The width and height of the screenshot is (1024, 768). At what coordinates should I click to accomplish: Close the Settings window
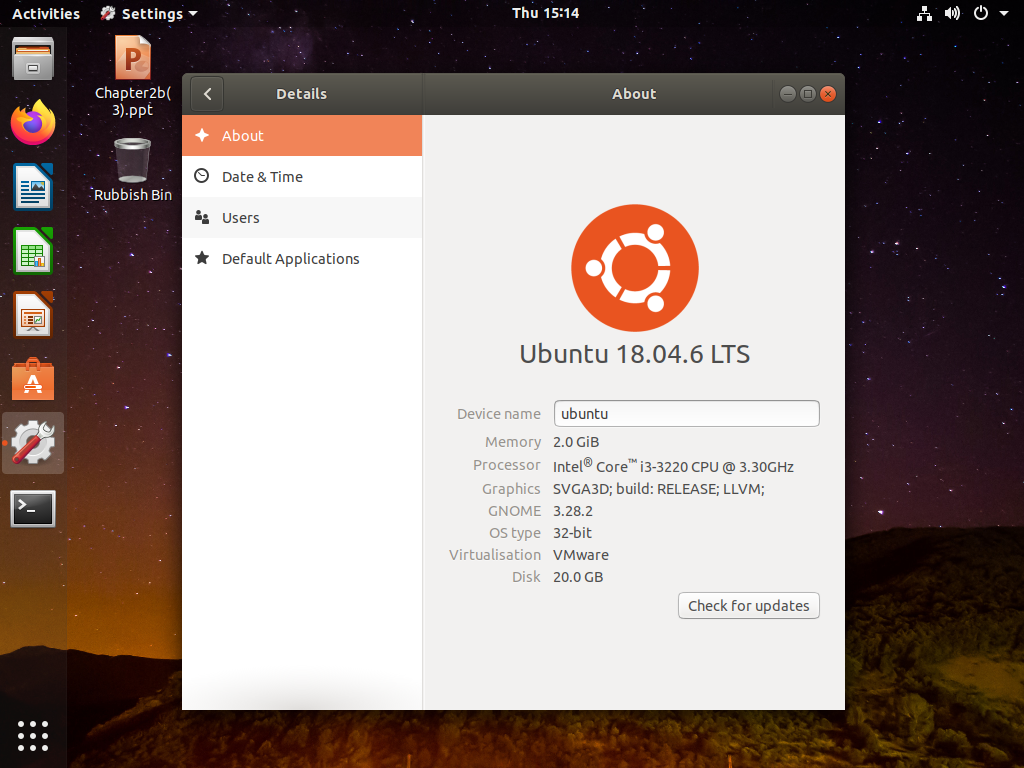point(828,94)
